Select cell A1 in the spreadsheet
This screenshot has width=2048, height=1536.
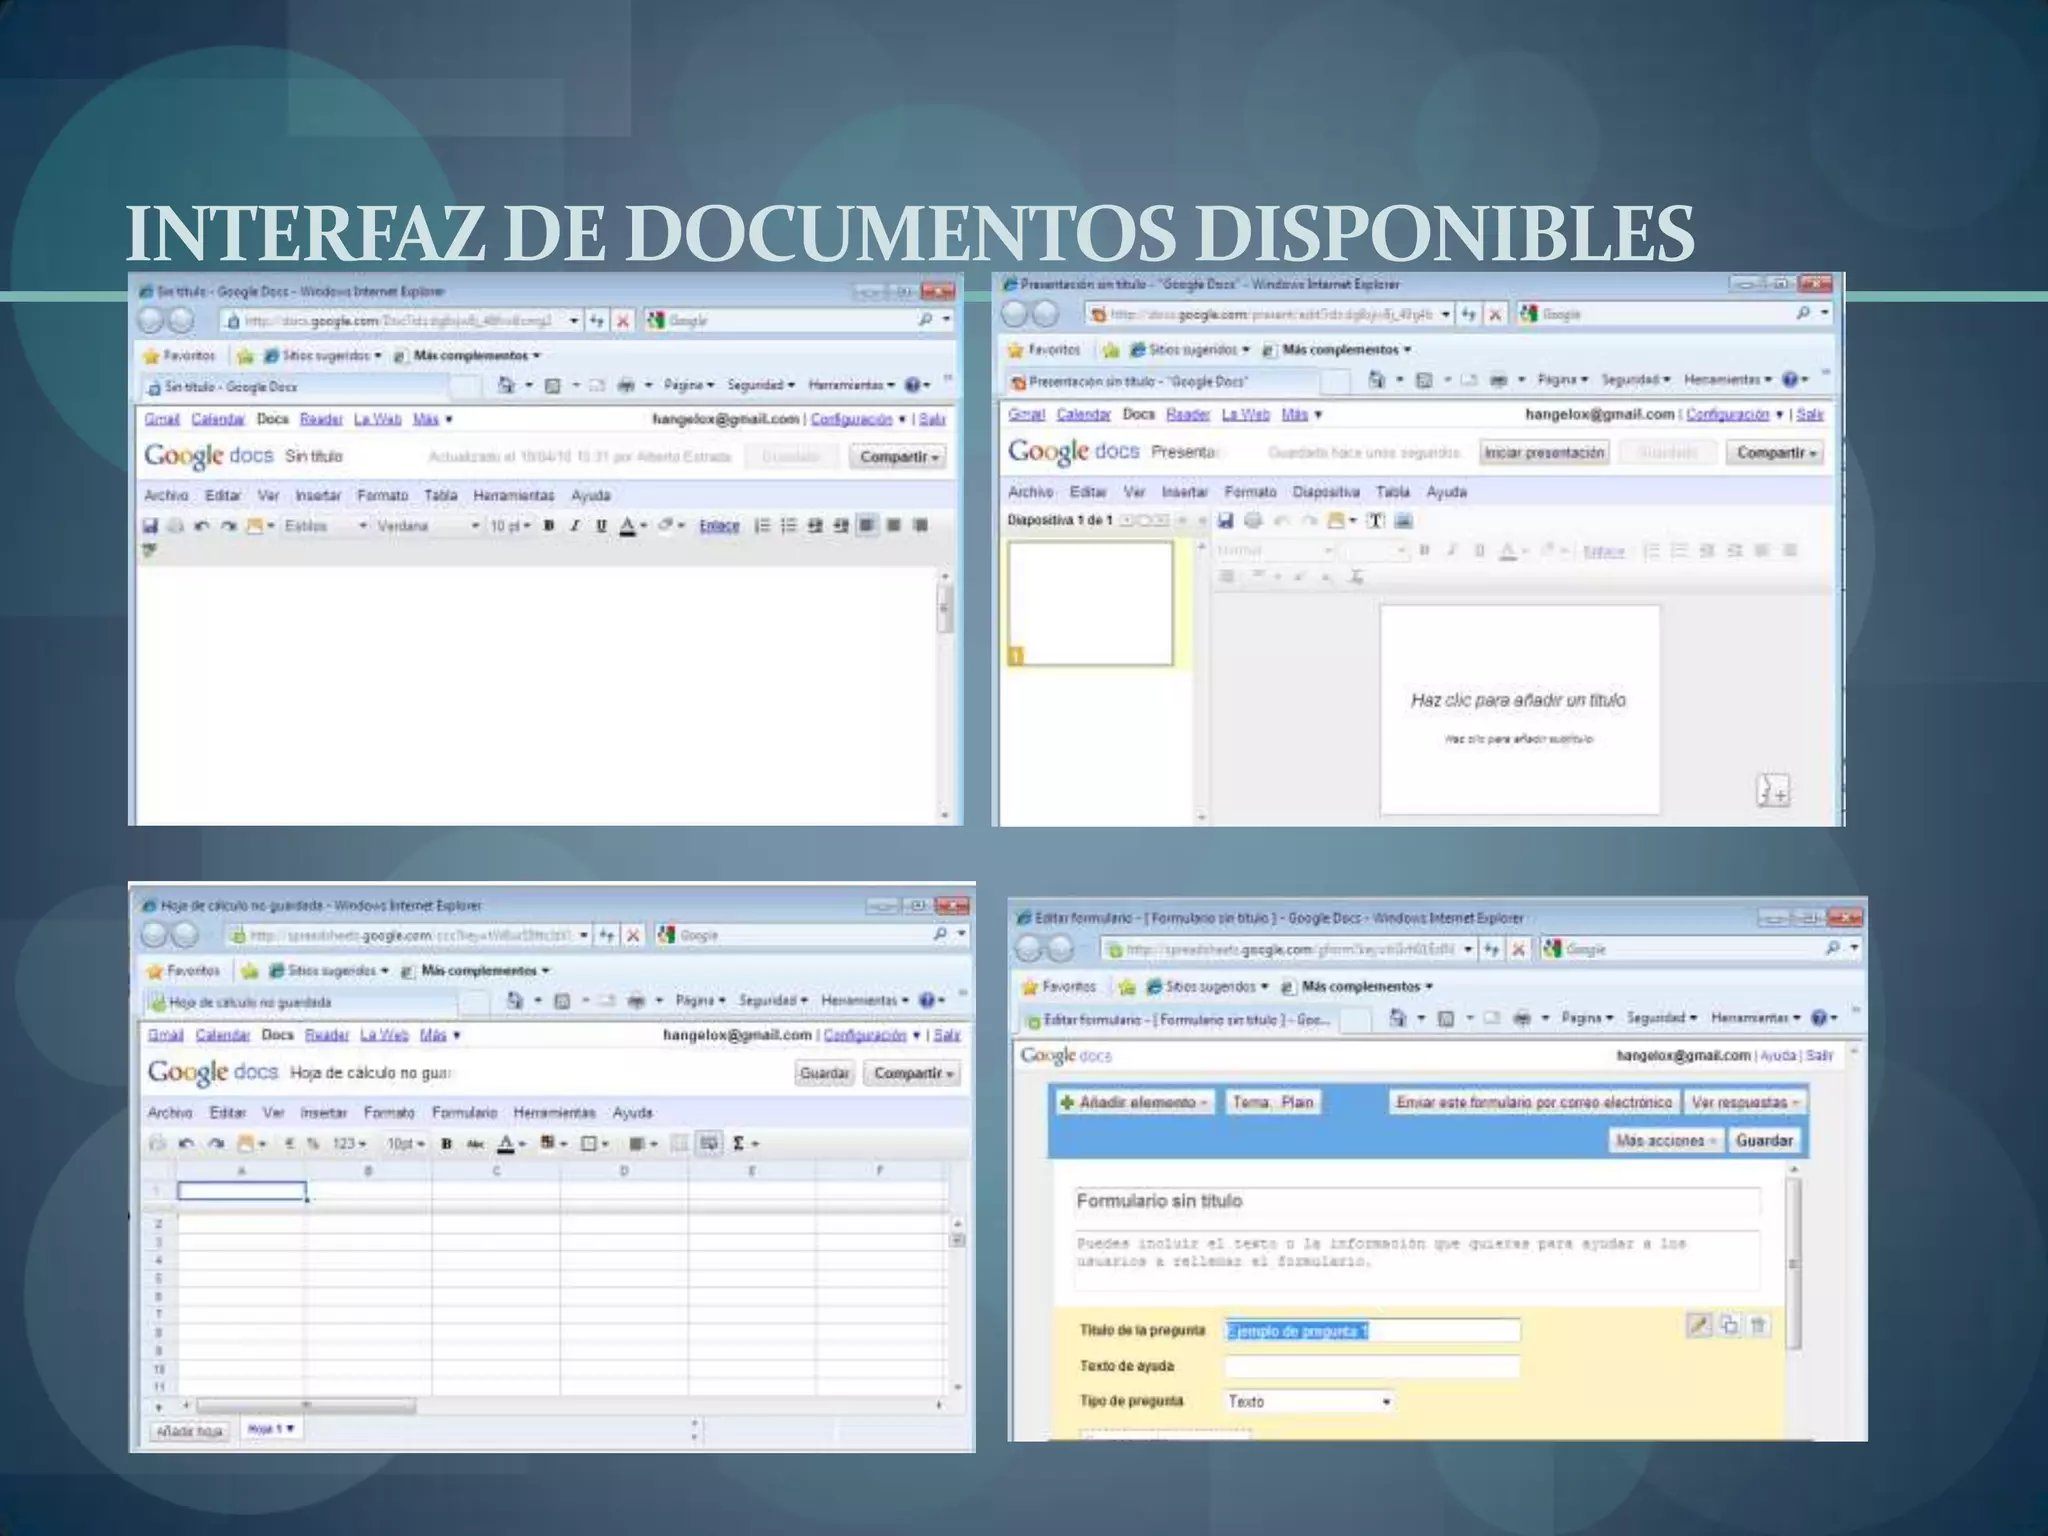click(x=241, y=1191)
